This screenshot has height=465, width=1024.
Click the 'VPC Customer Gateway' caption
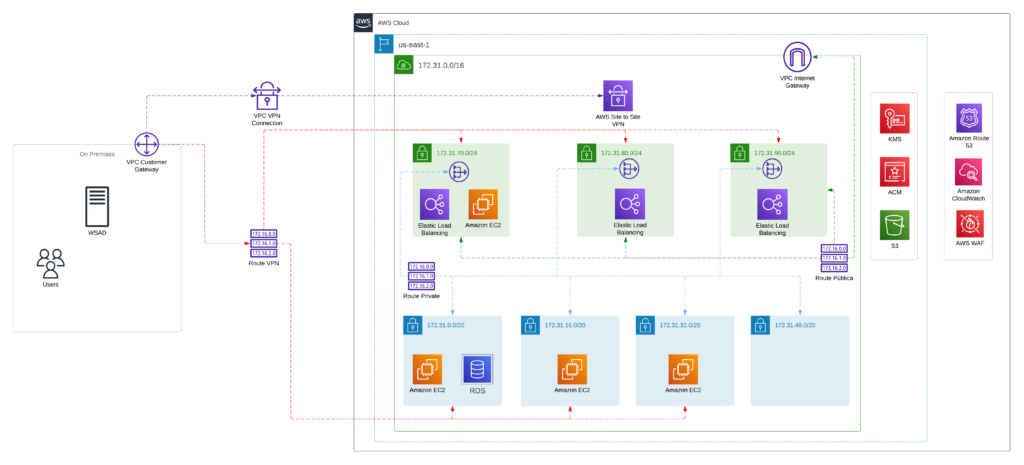[x=147, y=166]
